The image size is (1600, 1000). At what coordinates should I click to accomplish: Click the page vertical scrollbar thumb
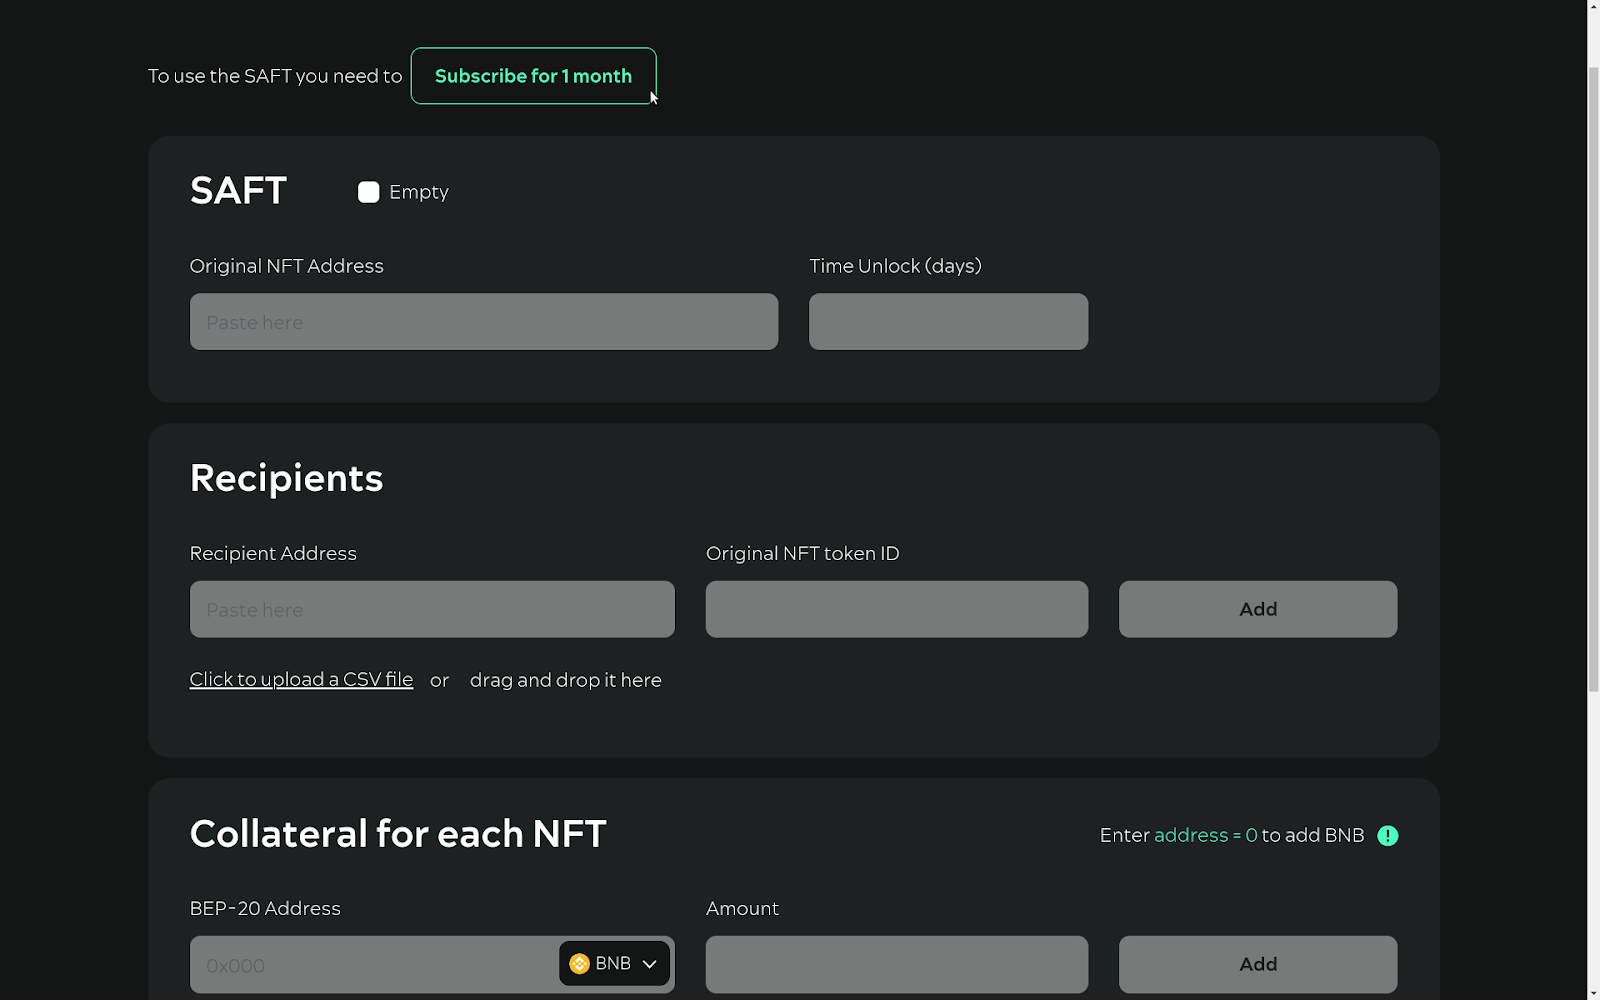tap(1594, 380)
